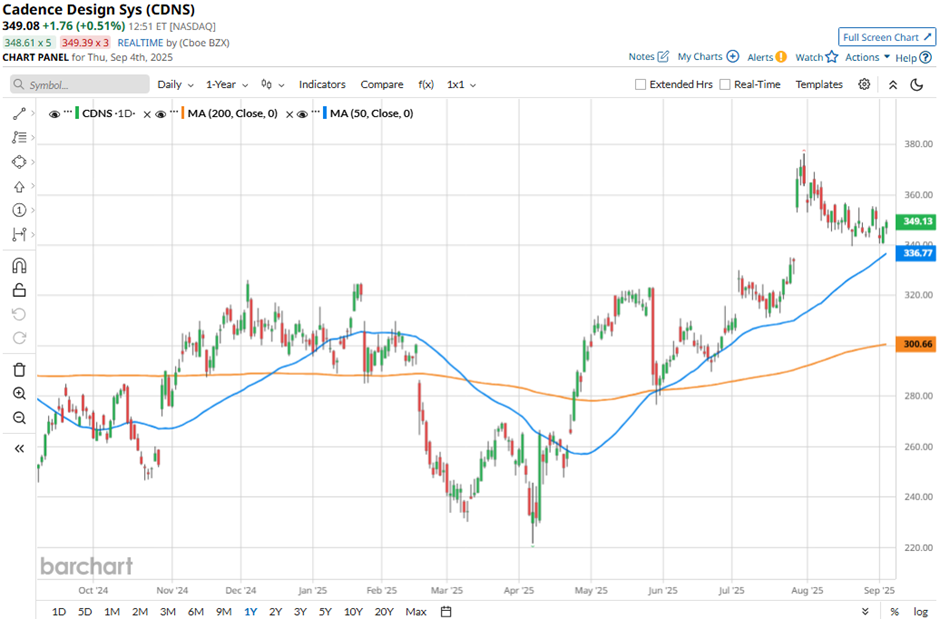Activate the magnet snap tool
Image resolution: width=940 pixels, height=619 pixels.
[19, 265]
